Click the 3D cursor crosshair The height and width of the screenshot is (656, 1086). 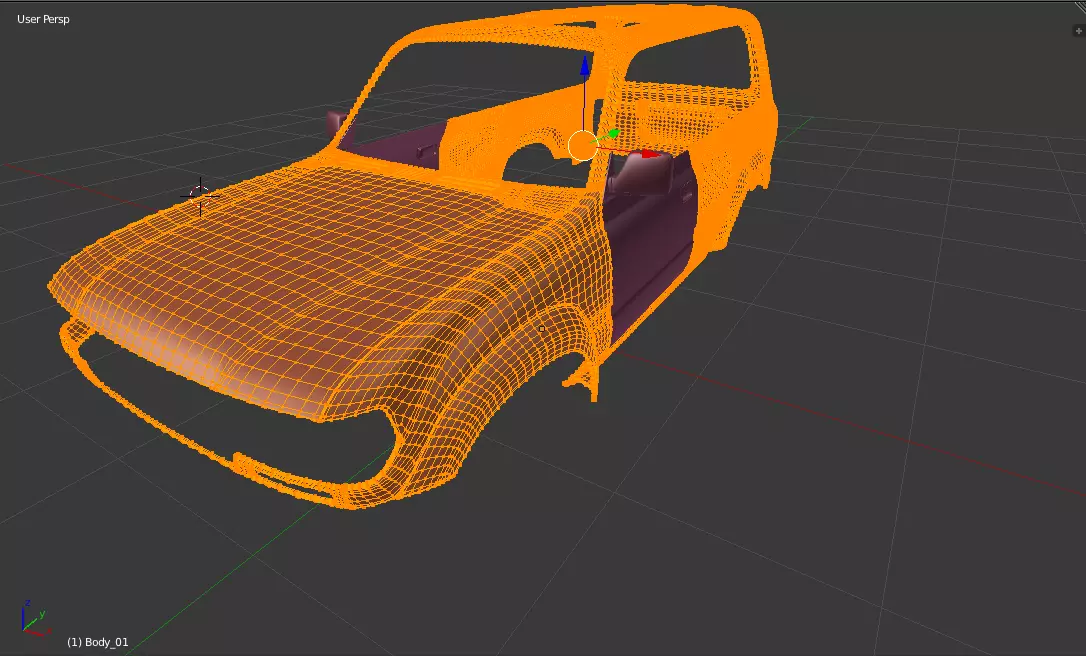point(200,196)
